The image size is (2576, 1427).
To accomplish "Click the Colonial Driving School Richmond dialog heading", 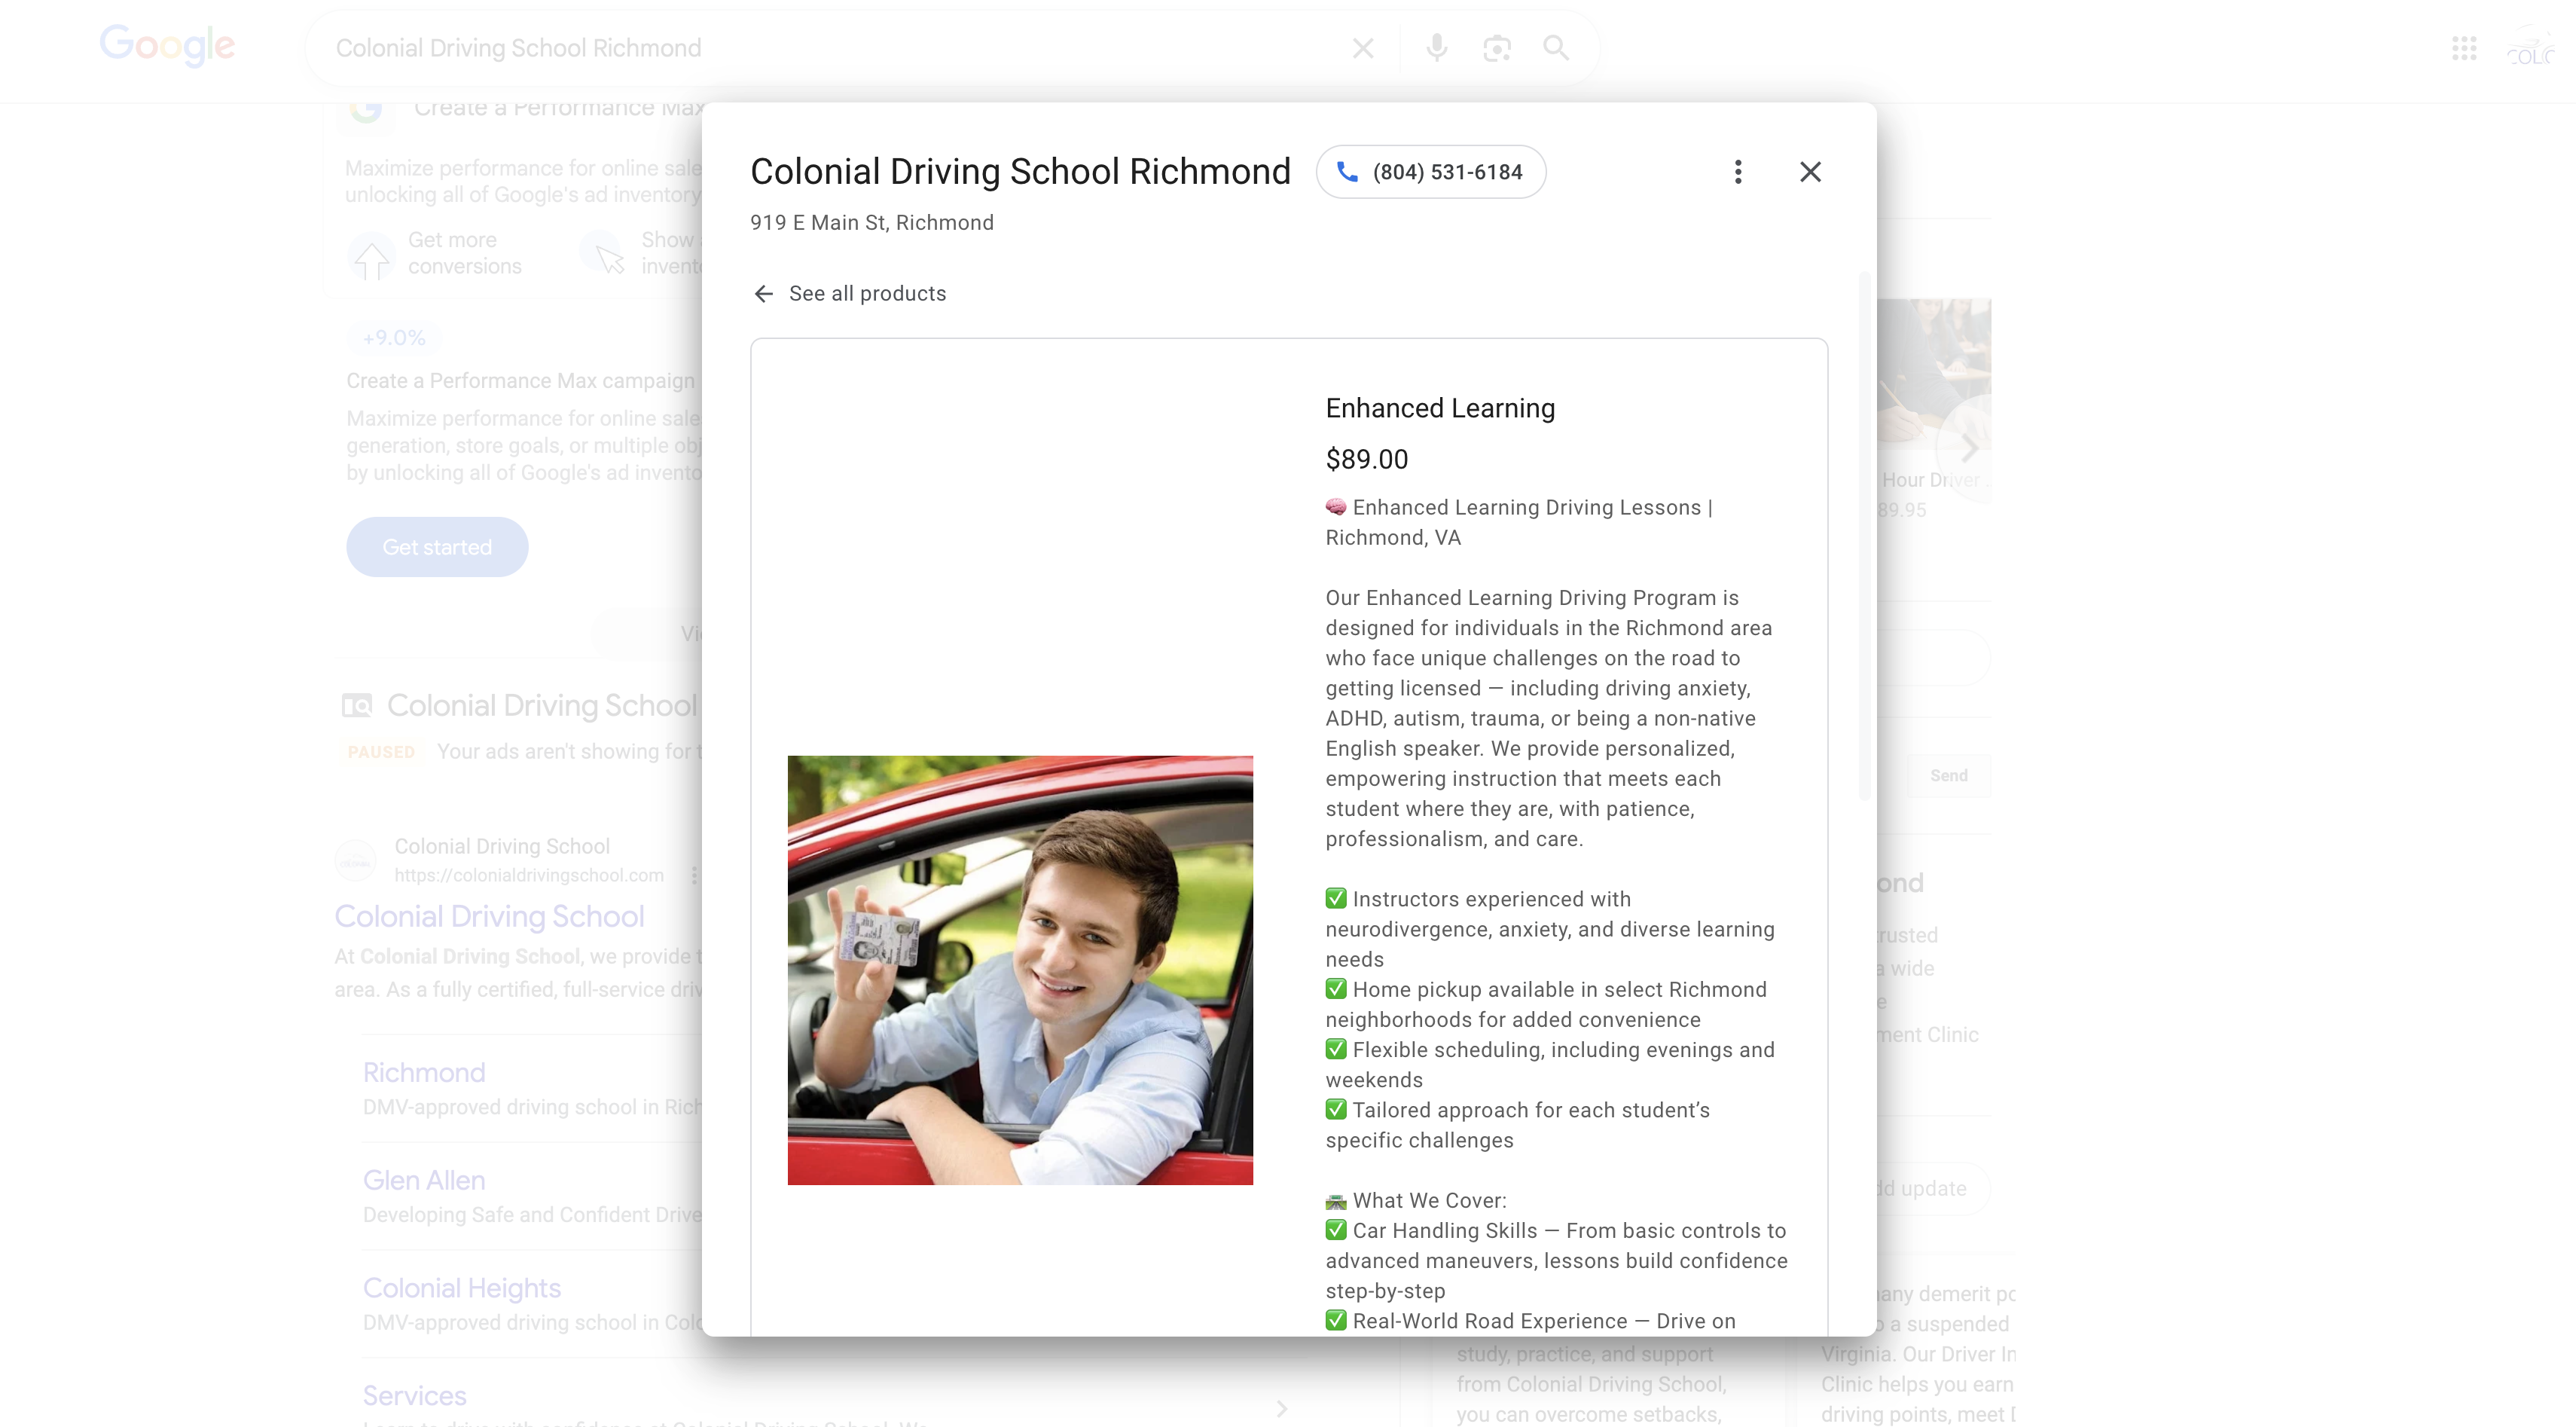I will tap(1020, 172).
